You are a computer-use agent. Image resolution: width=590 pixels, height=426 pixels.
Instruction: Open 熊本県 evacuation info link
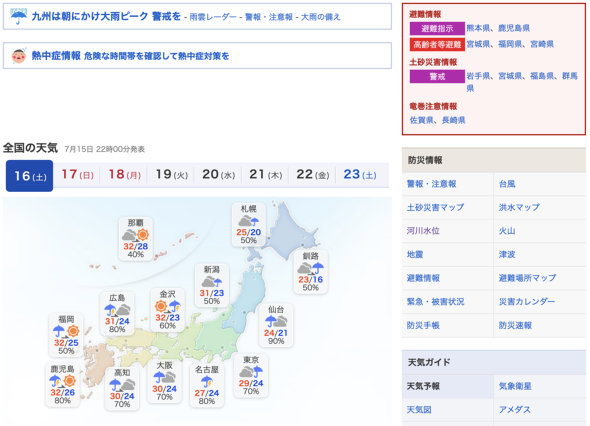[x=478, y=28]
